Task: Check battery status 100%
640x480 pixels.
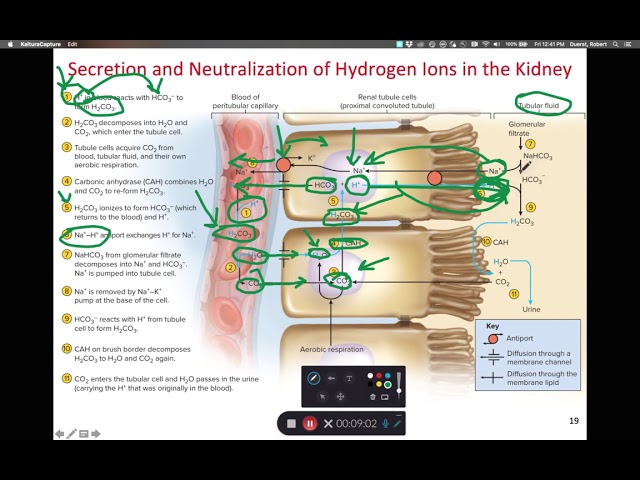Action: point(516,44)
